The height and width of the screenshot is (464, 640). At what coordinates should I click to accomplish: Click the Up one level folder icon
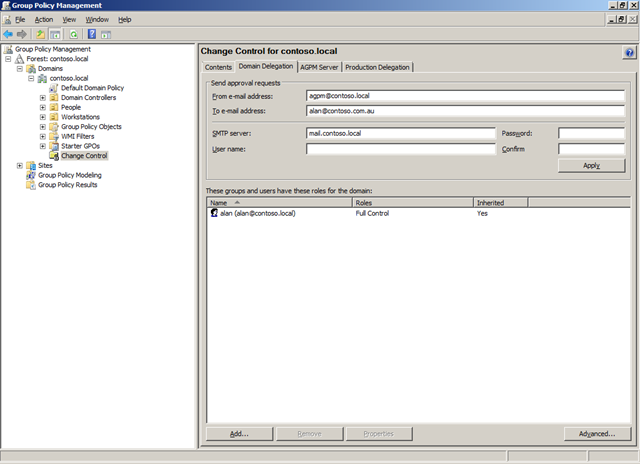click(41, 33)
